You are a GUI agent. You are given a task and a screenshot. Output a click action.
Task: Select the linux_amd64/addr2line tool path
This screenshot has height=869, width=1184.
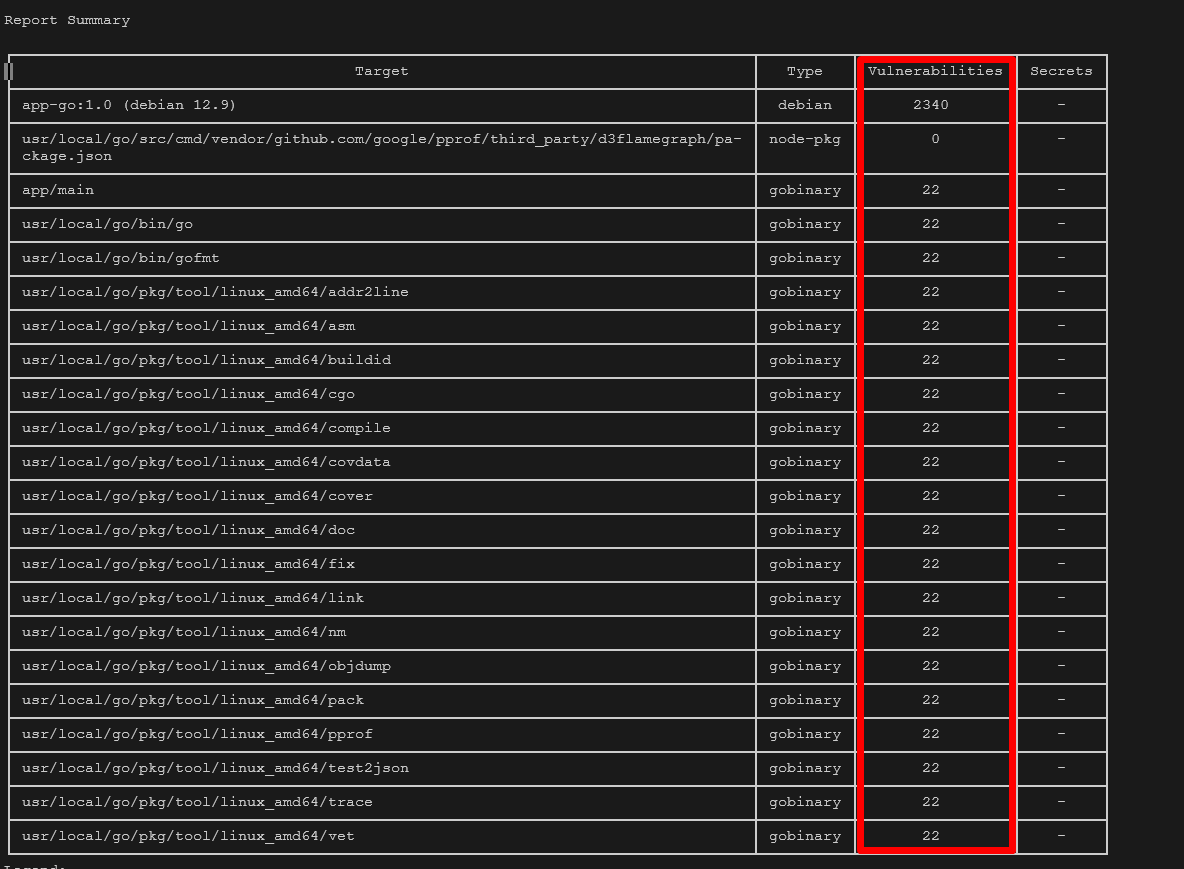coord(215,292)
